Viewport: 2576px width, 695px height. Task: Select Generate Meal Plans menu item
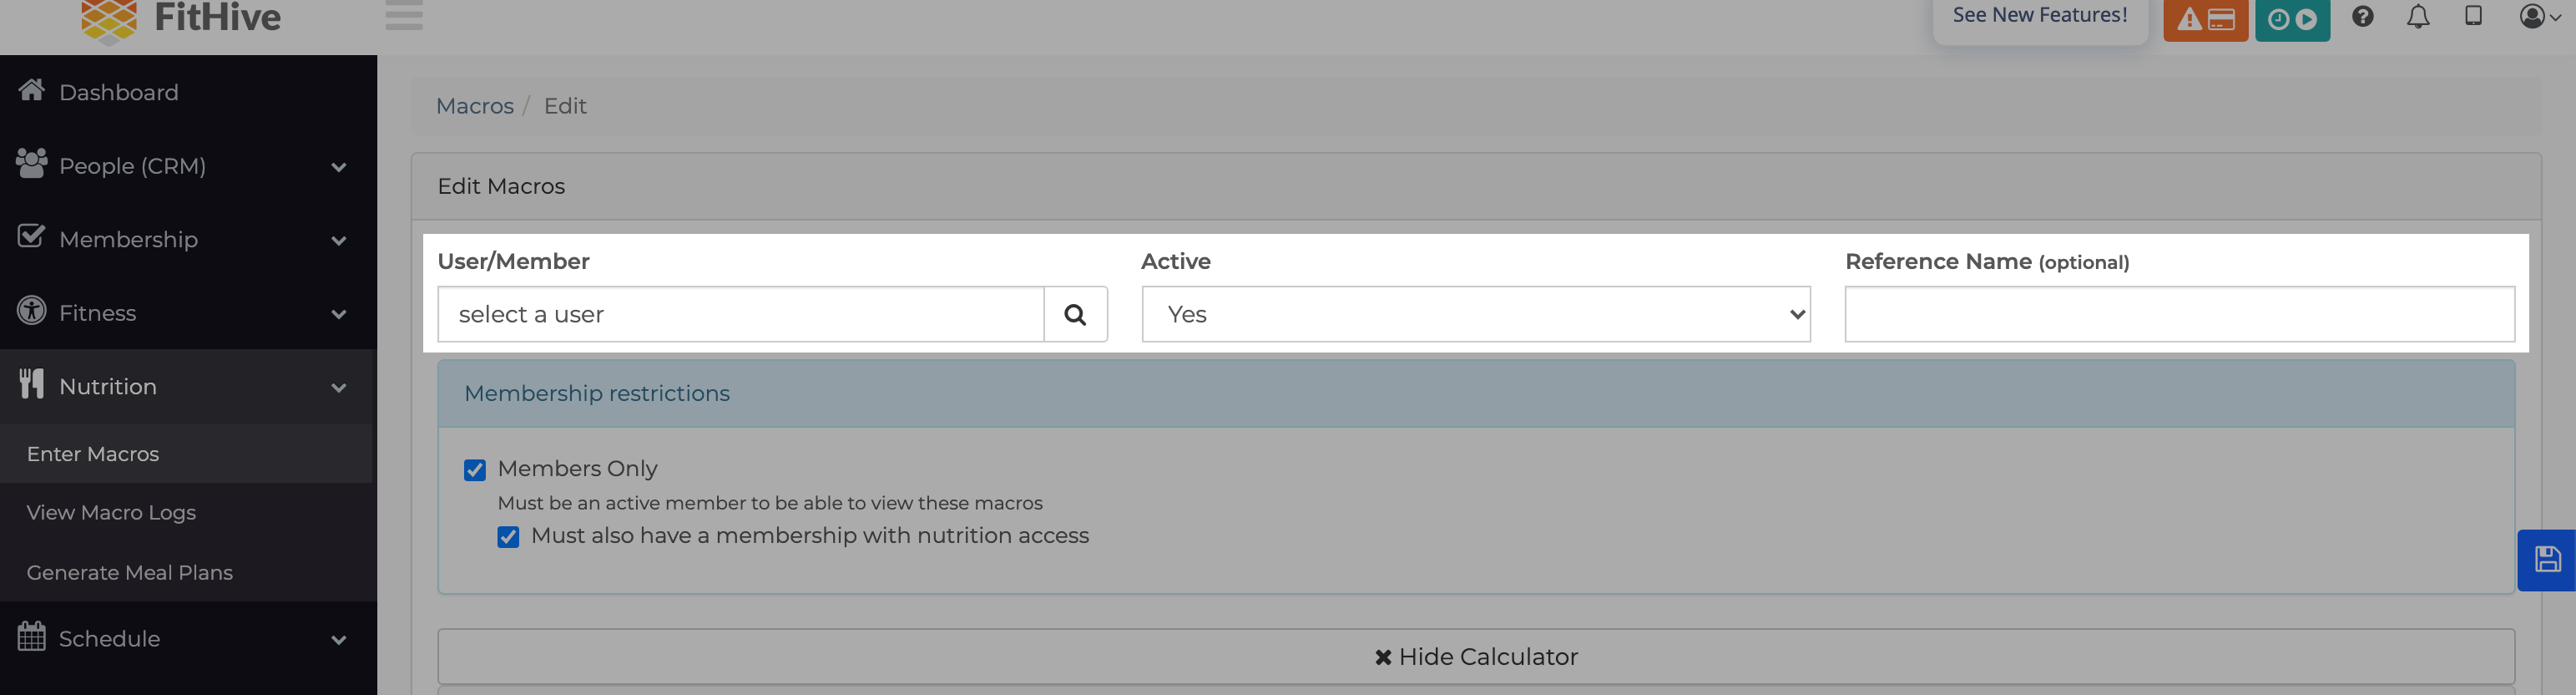[188, 572]
